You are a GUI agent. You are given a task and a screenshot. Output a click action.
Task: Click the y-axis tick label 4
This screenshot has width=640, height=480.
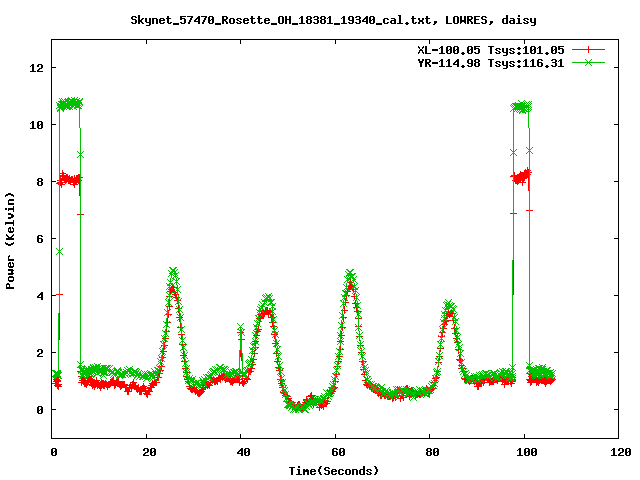tap(40, 296)
